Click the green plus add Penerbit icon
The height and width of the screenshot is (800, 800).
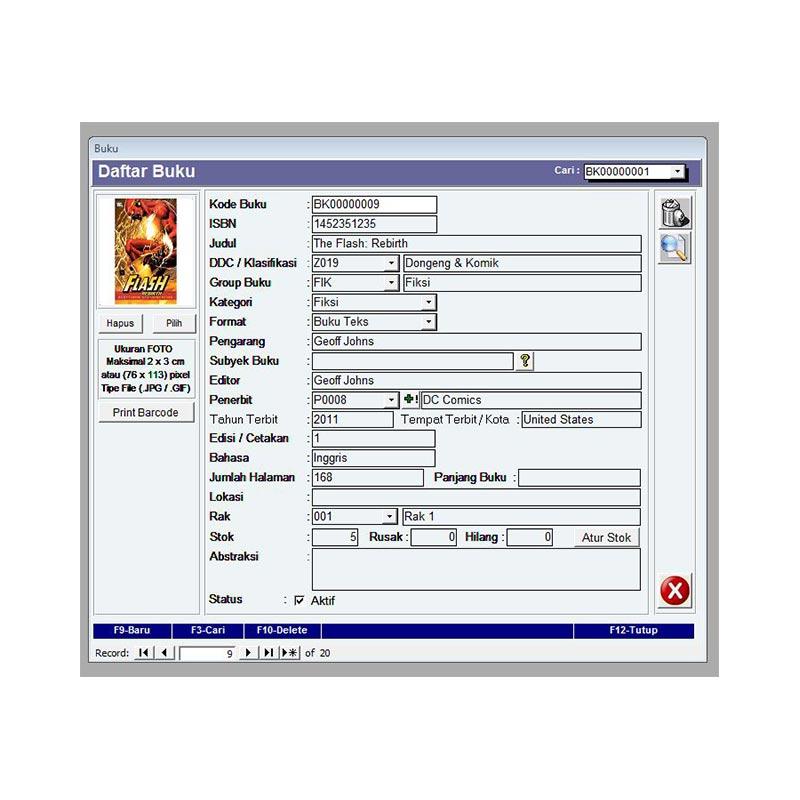click(410, 399)
